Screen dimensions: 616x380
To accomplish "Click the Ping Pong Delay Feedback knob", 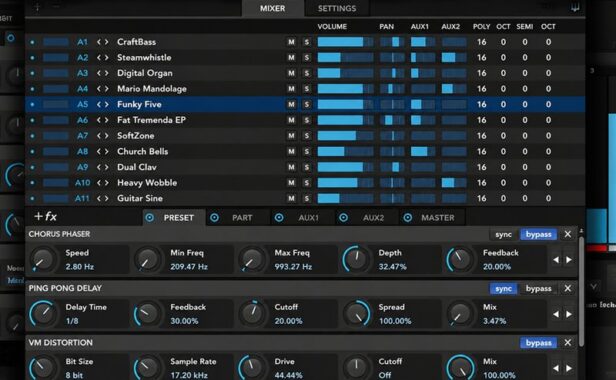I will click(148, 314).
